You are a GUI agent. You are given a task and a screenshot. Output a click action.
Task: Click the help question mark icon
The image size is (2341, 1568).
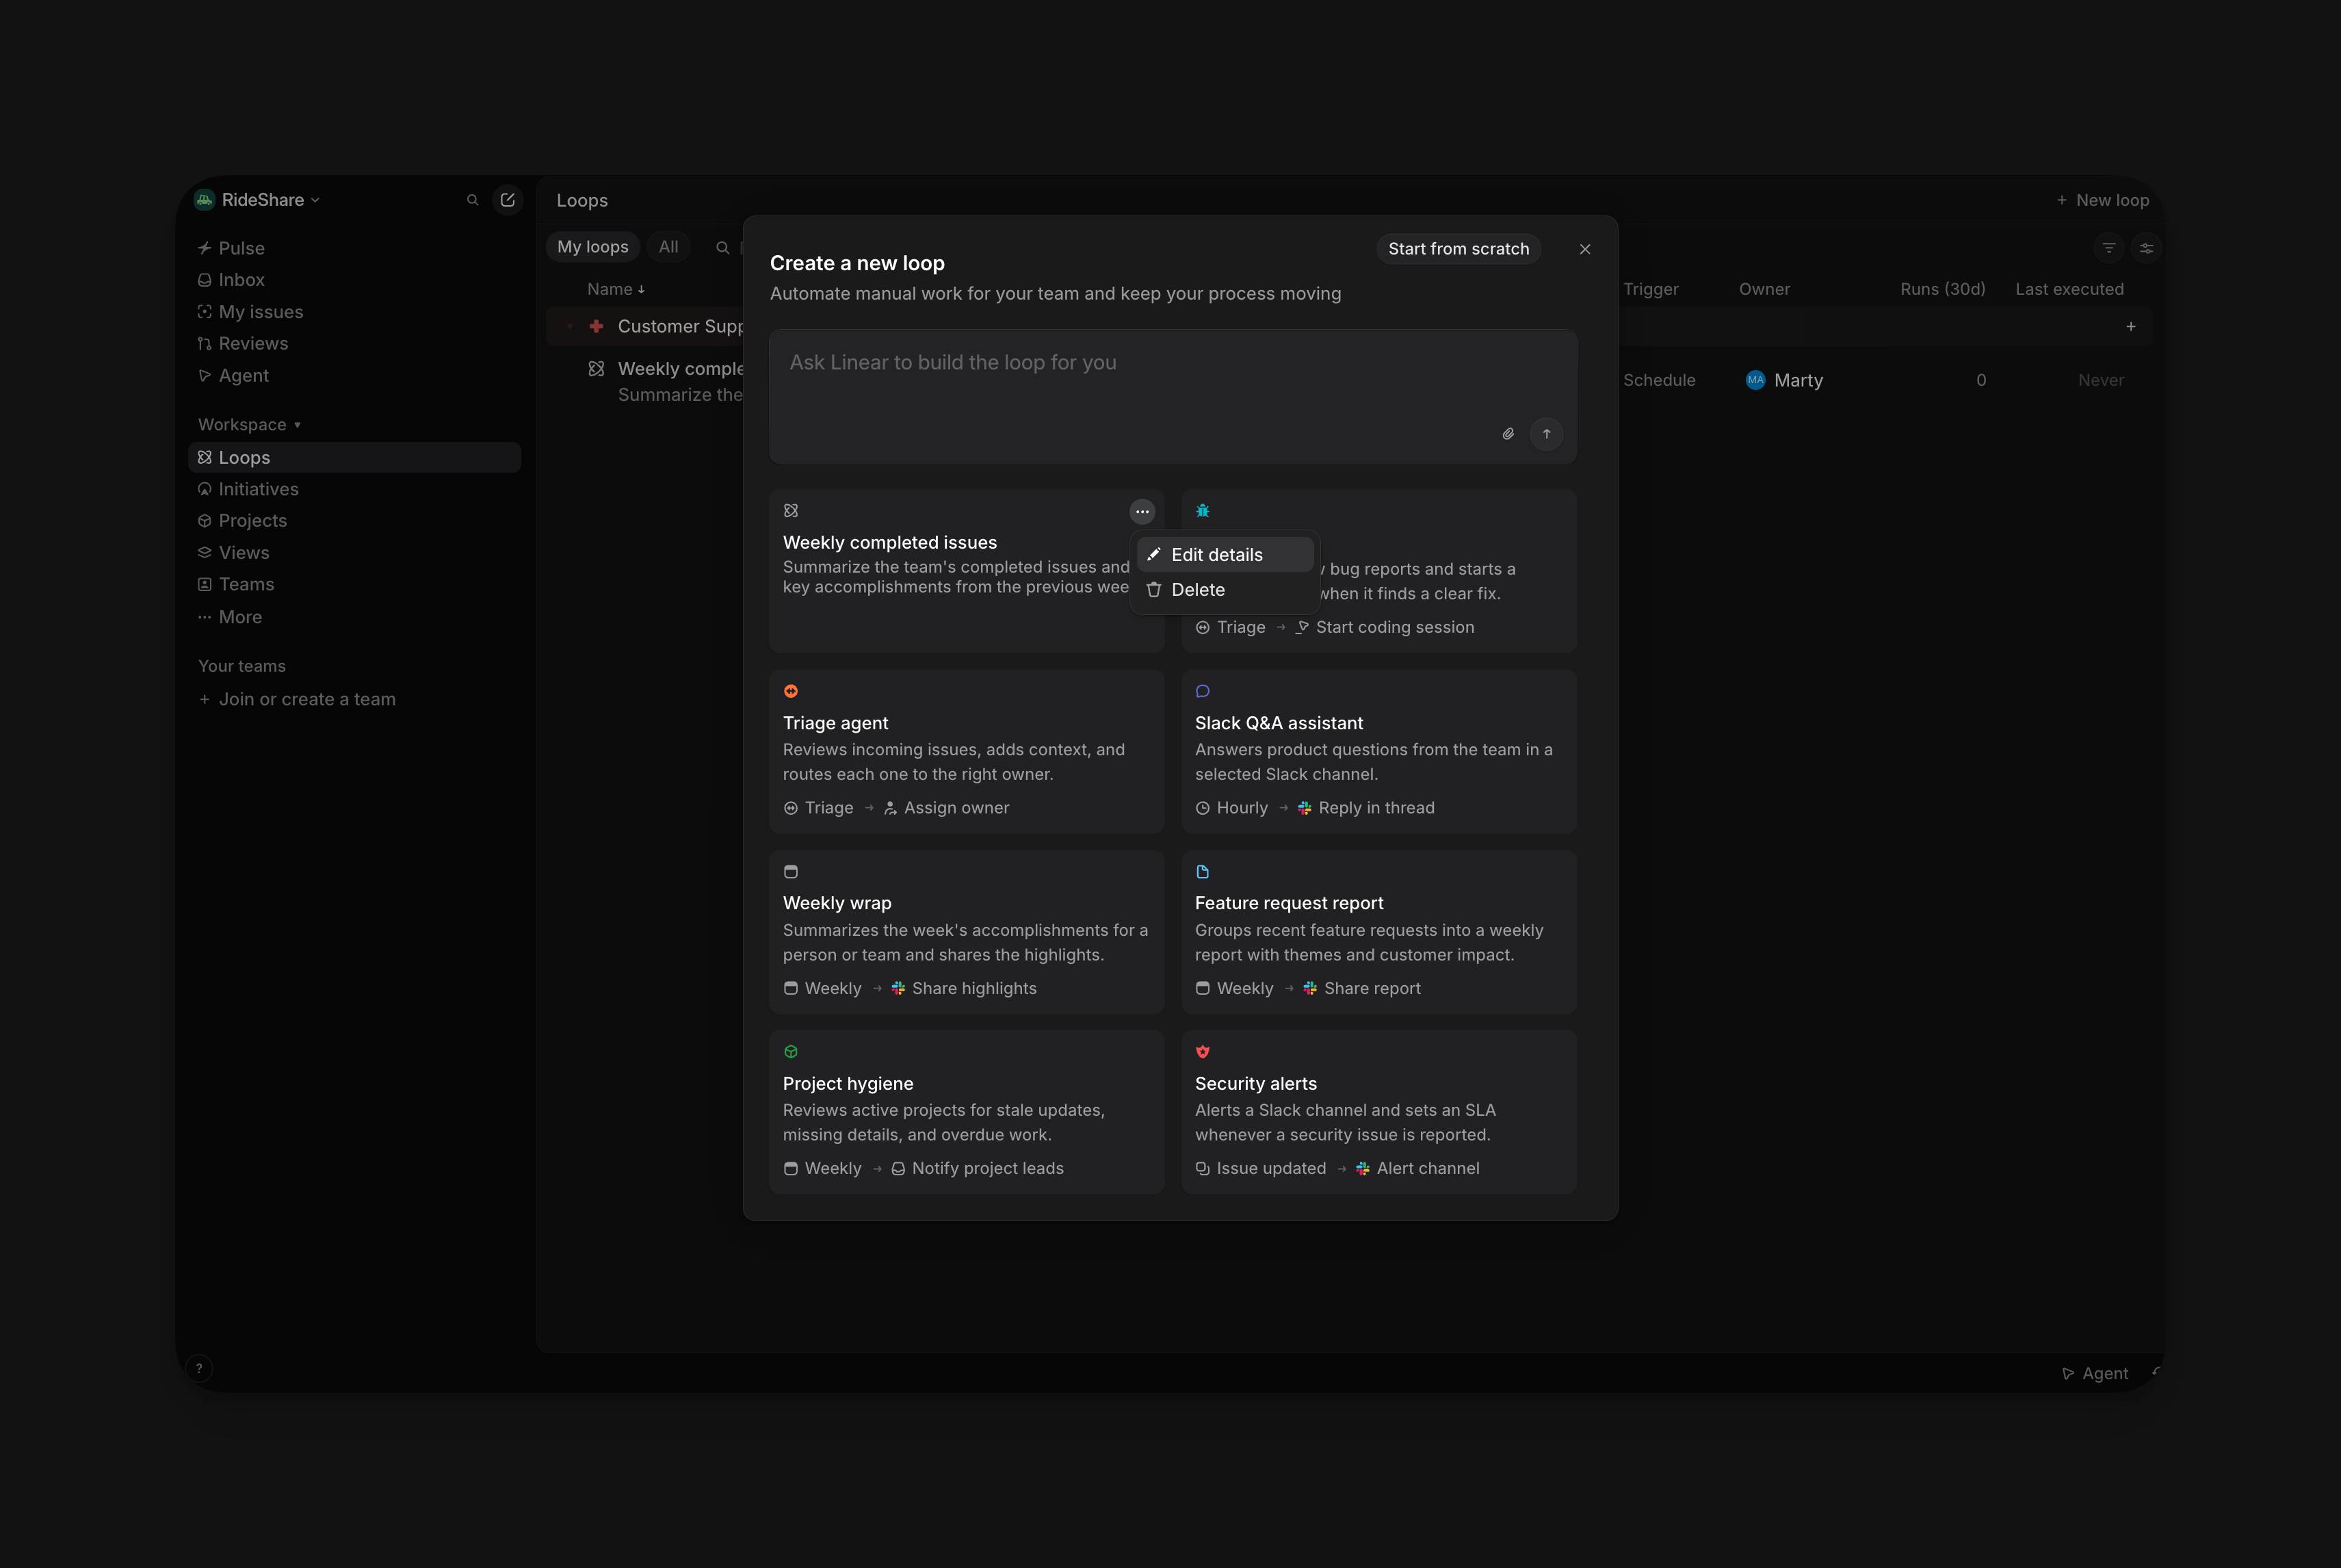click(199, 1369)
